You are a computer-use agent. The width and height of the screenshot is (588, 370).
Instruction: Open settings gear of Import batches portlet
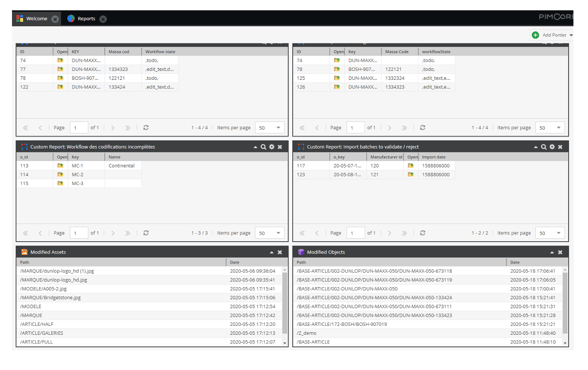tap(552, 147)
